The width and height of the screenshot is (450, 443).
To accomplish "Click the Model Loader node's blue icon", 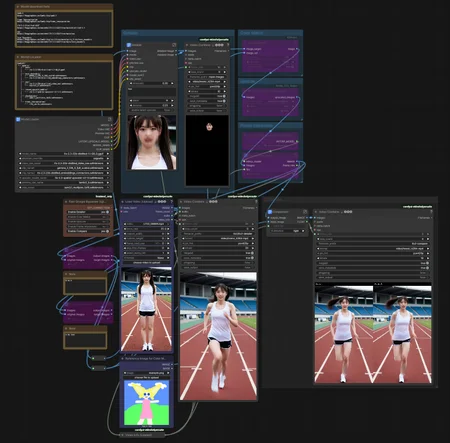I will [18, 119].
